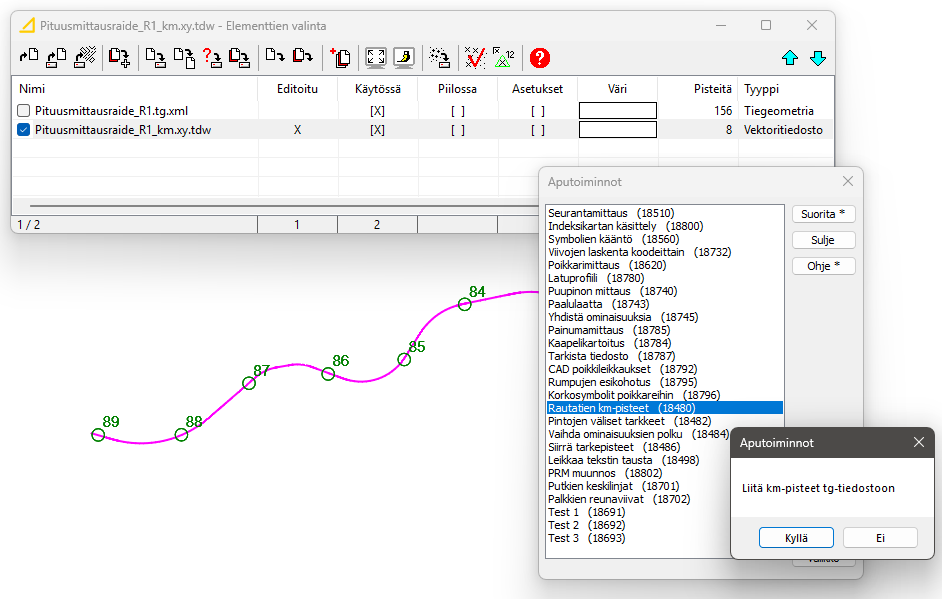Toggle Piilossa brackets for Pituusmittausraide_R1.tg.xml
The image size is (942, 599).
[x=457, y=111]
